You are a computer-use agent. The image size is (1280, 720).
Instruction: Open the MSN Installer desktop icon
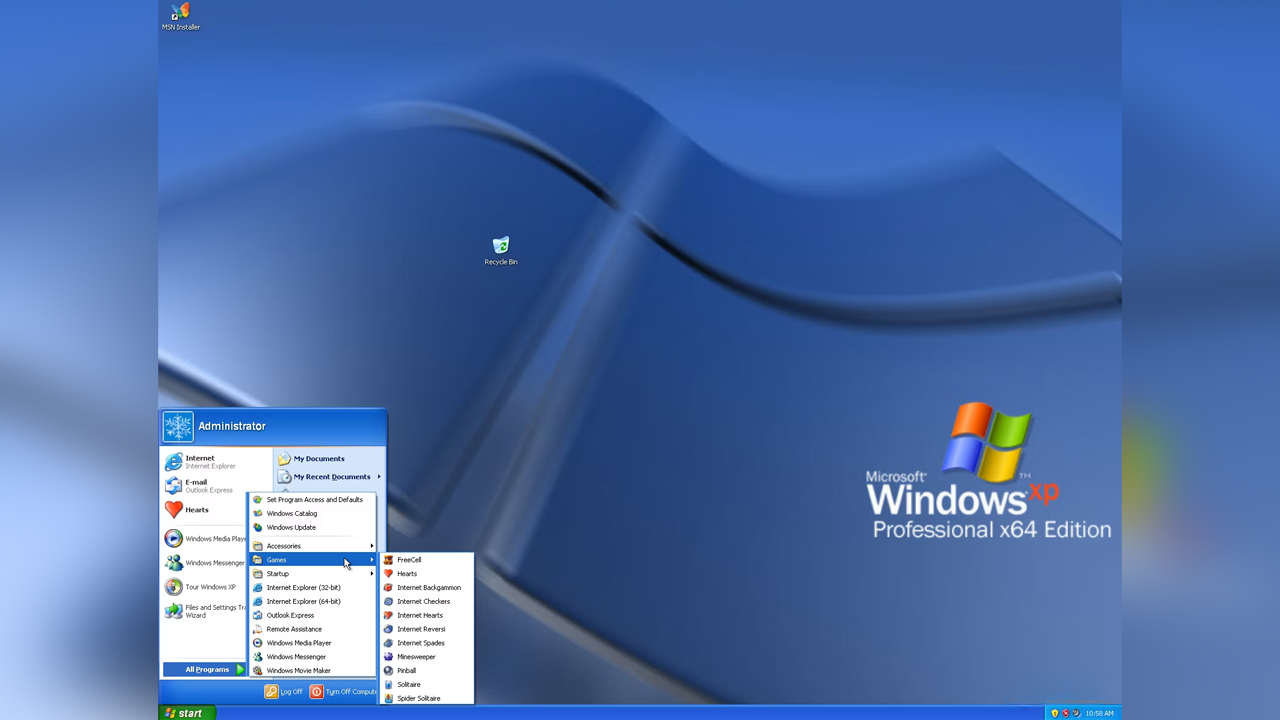tap(180, 14)
